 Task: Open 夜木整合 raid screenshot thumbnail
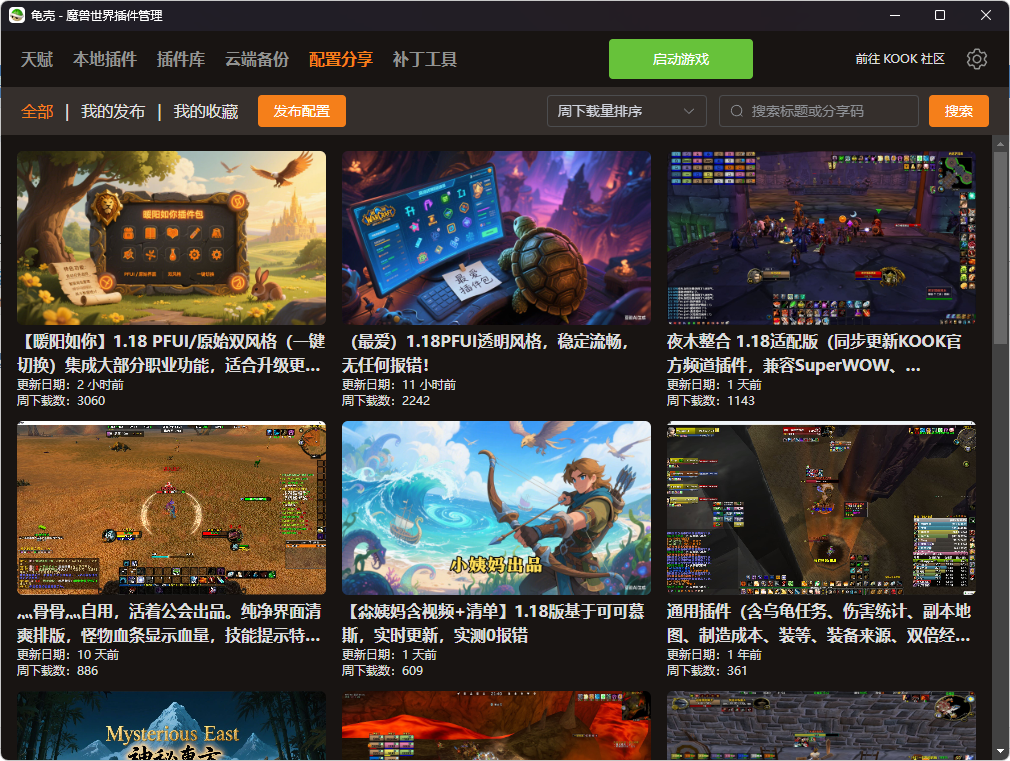(x=821, y=238)
